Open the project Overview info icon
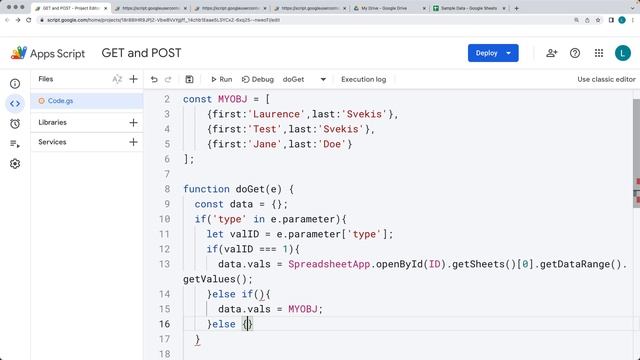Screen dimensions: 640x360 (15, 84)
